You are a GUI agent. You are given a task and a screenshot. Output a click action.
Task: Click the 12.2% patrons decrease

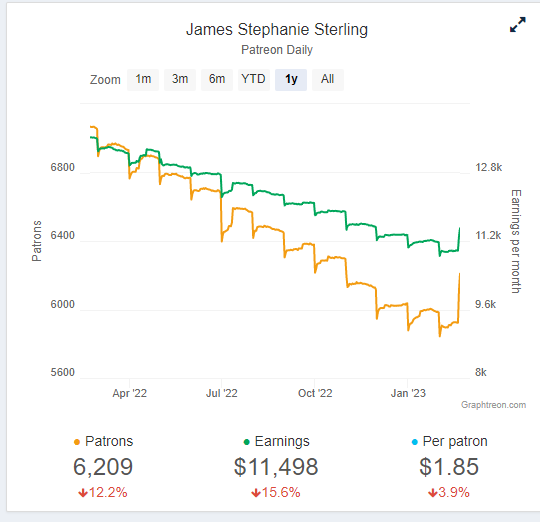103,492
